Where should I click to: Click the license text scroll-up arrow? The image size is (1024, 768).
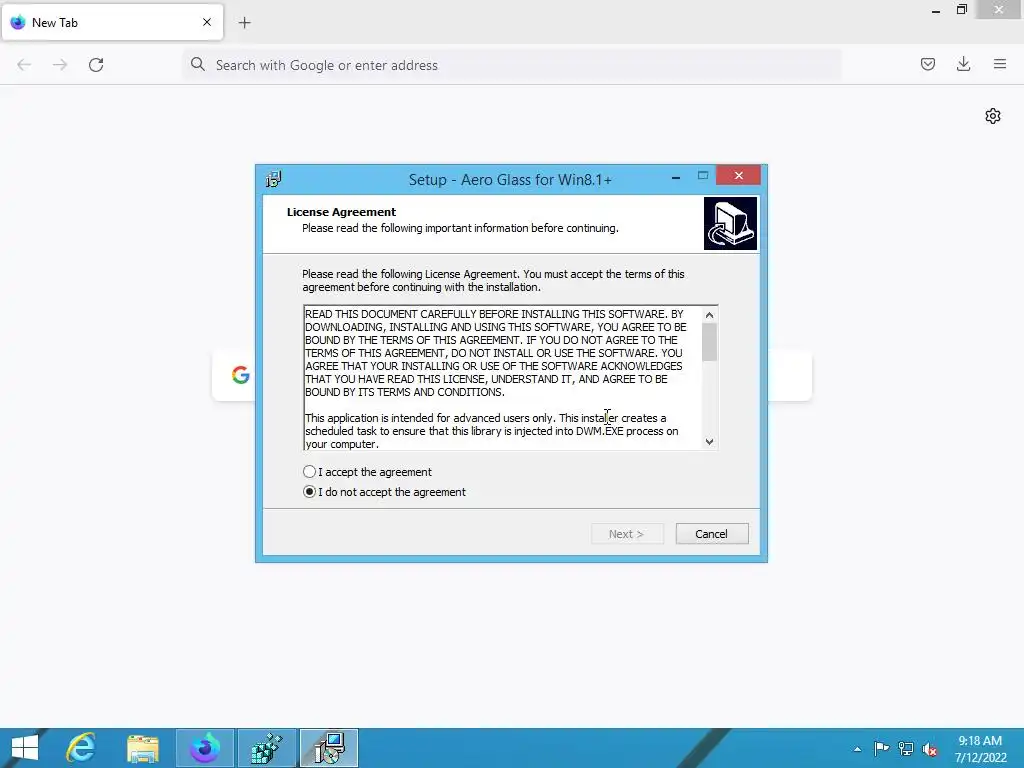point(709,315)
